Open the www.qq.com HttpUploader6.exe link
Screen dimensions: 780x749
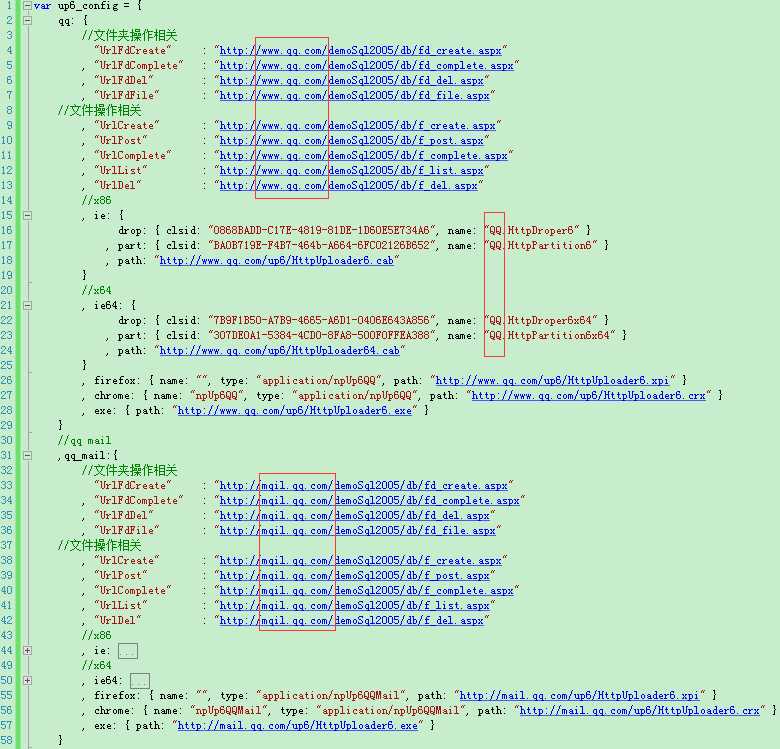pos(294,410)
